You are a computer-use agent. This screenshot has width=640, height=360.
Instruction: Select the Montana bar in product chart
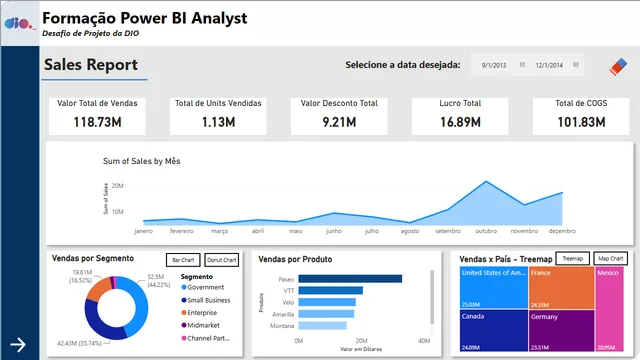pos(322,325)
